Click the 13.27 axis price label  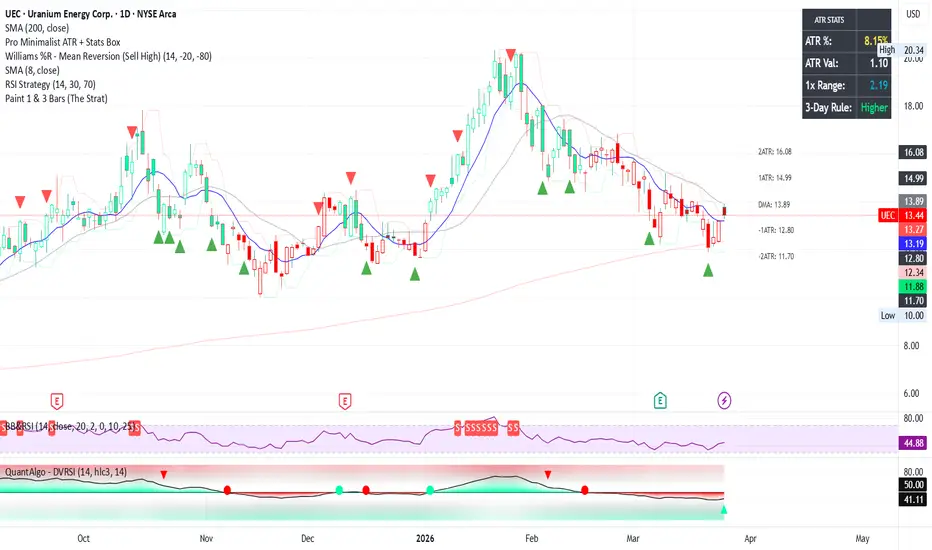click(x=914, y=230)
